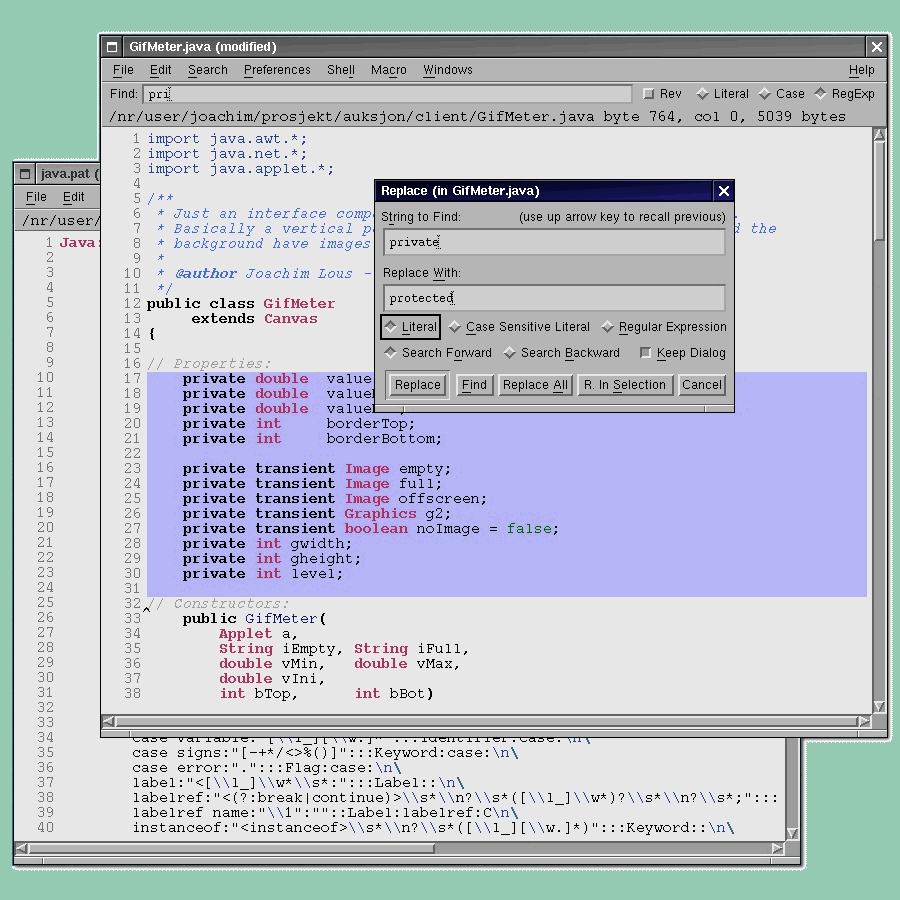900x900 pixels.
Task: Click the R. In Selection button
Action: pos(624,385)
